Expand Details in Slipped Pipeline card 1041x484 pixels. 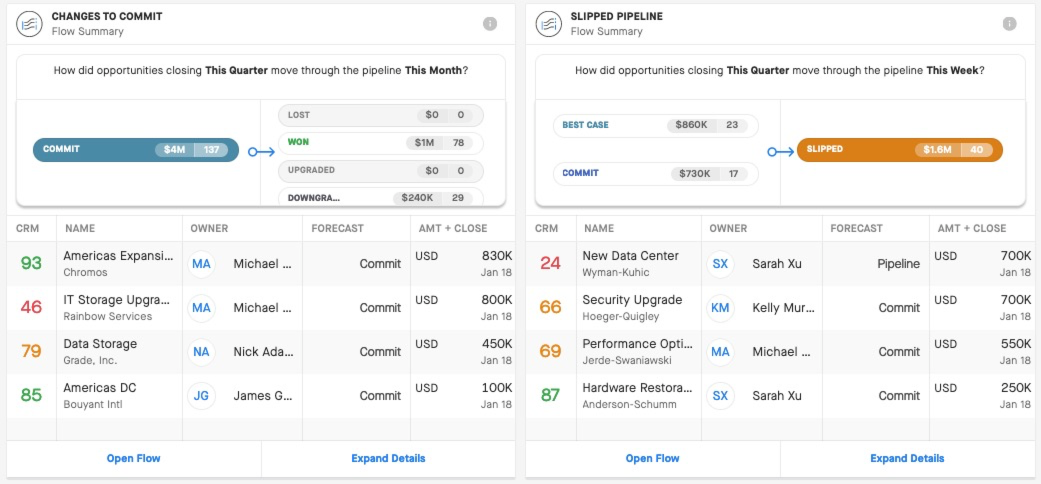pyautogui.click(x=908, y=458)
